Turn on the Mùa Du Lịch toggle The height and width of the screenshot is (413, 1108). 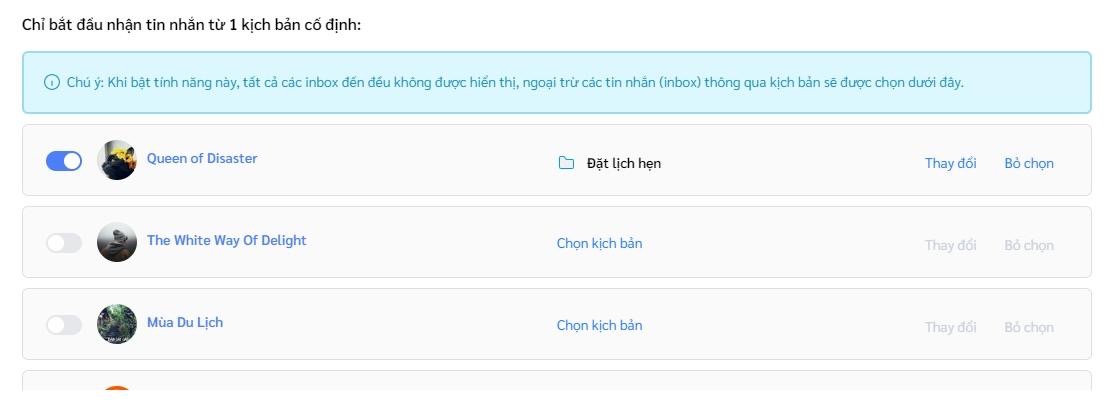(64, 325)
